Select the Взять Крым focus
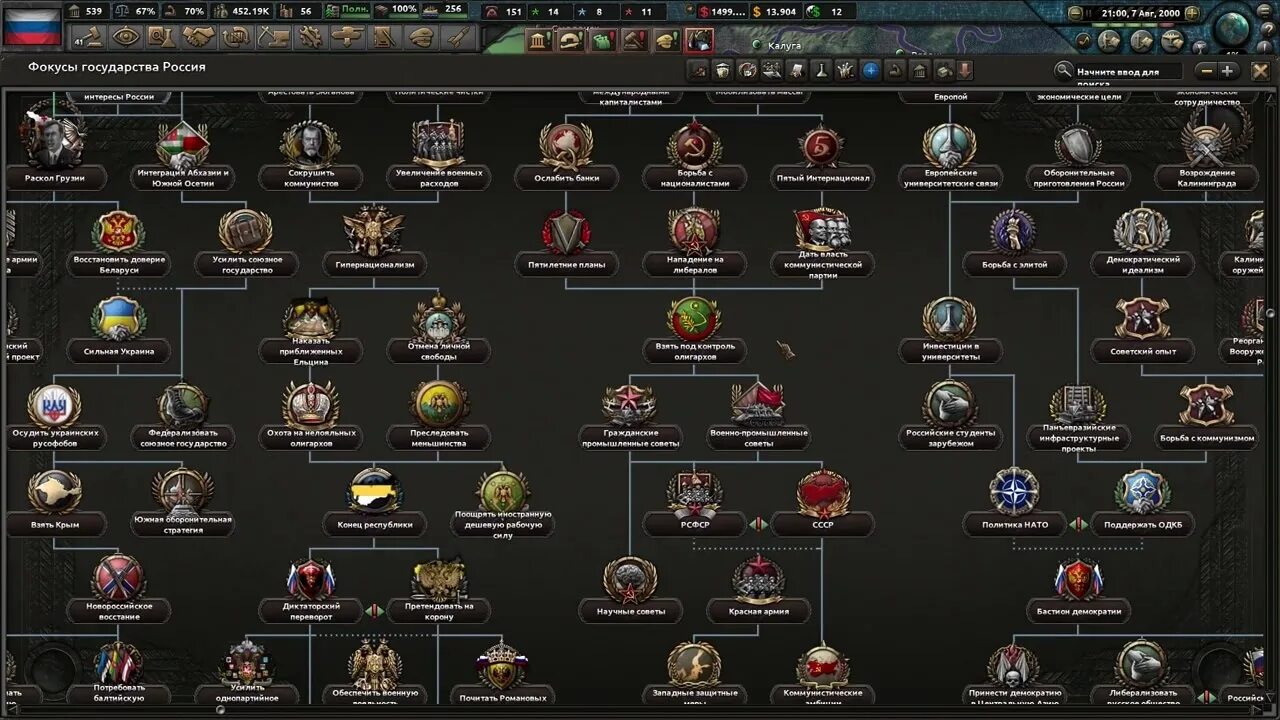The width and height of the screenshot is (1280, 720). [x=55, y=502]
